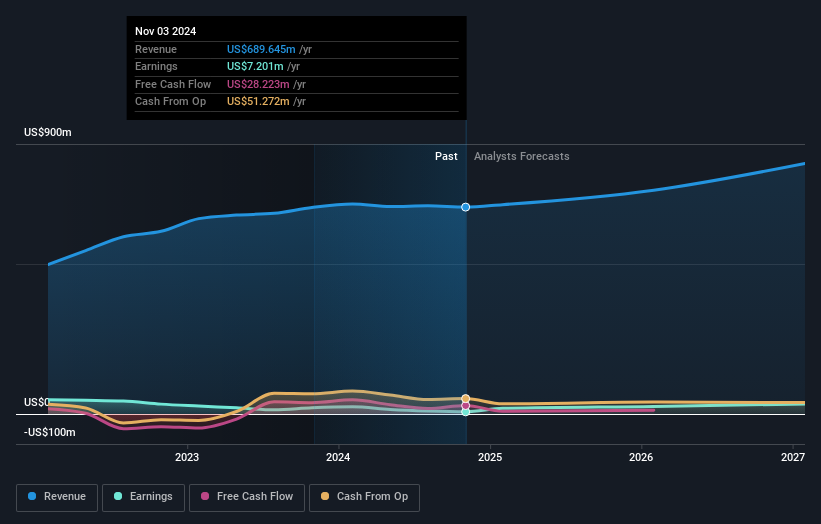Toggle the Revenue legend button
Screen dimensions: 821x524
[57, 497]
